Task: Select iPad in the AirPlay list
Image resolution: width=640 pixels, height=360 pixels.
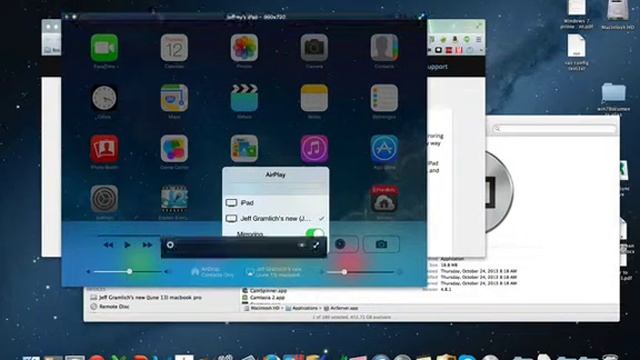Action: (276, 203)
